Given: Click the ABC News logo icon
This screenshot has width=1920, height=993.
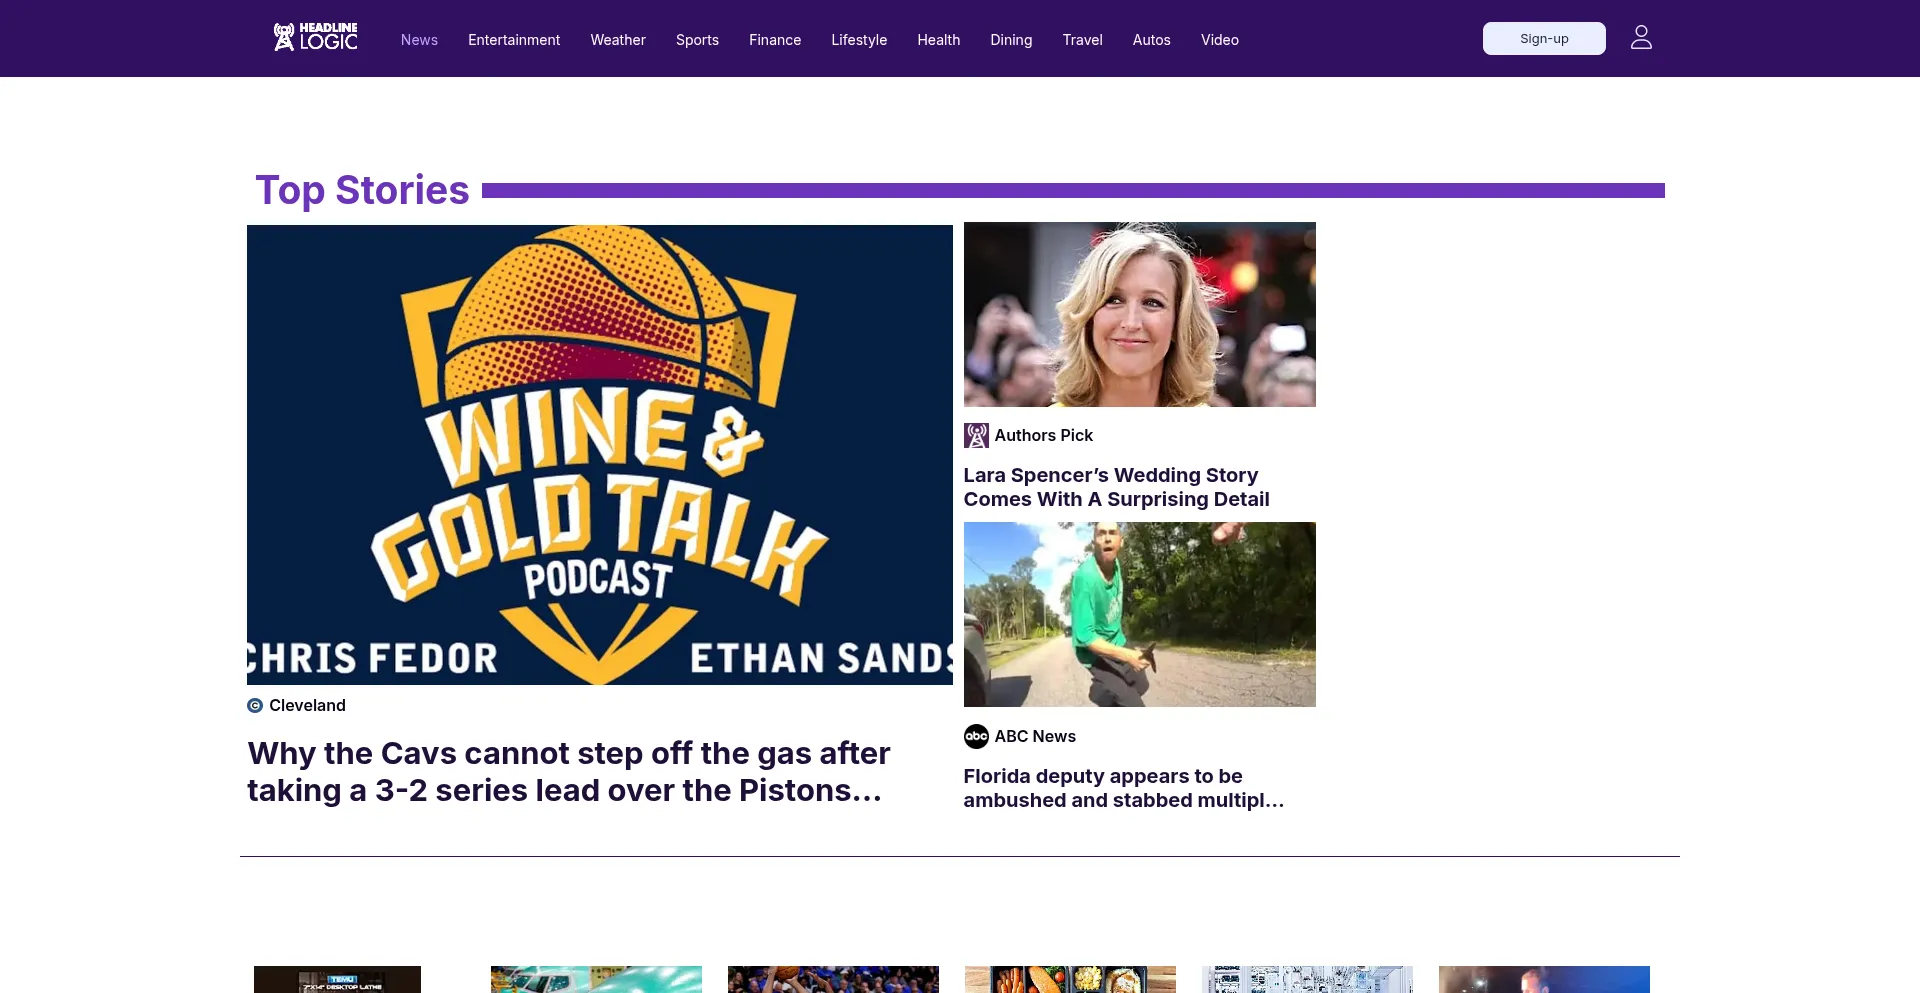Looking at the screenshot, I should tap(976, 737).
